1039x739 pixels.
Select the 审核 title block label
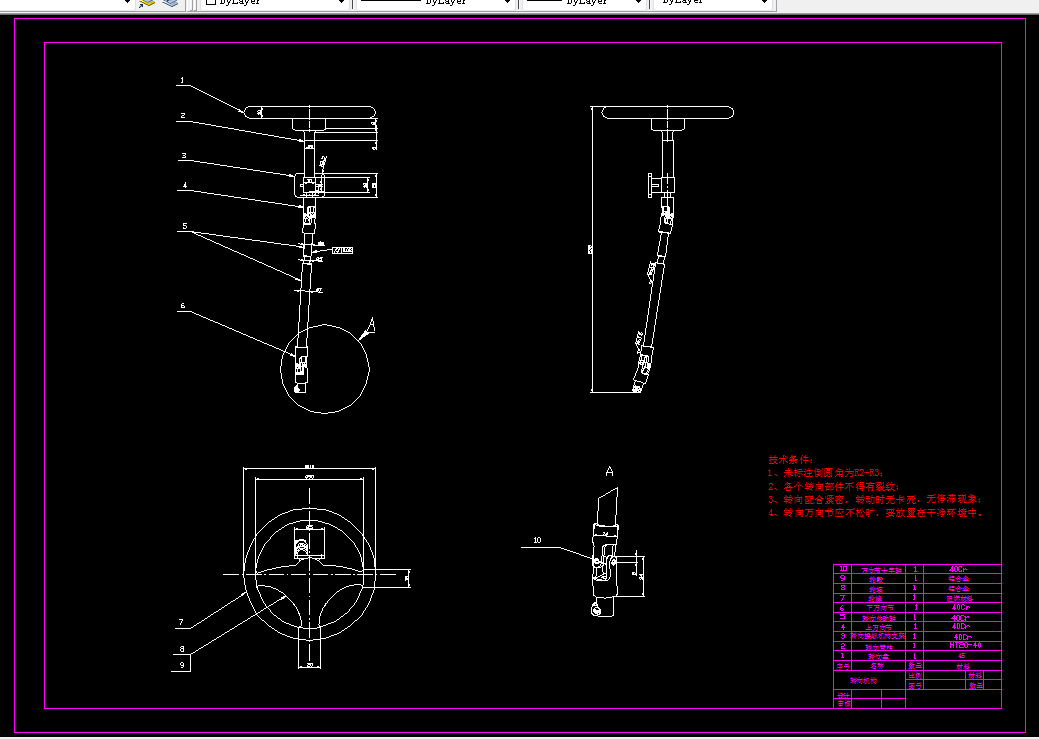[843, 704]
